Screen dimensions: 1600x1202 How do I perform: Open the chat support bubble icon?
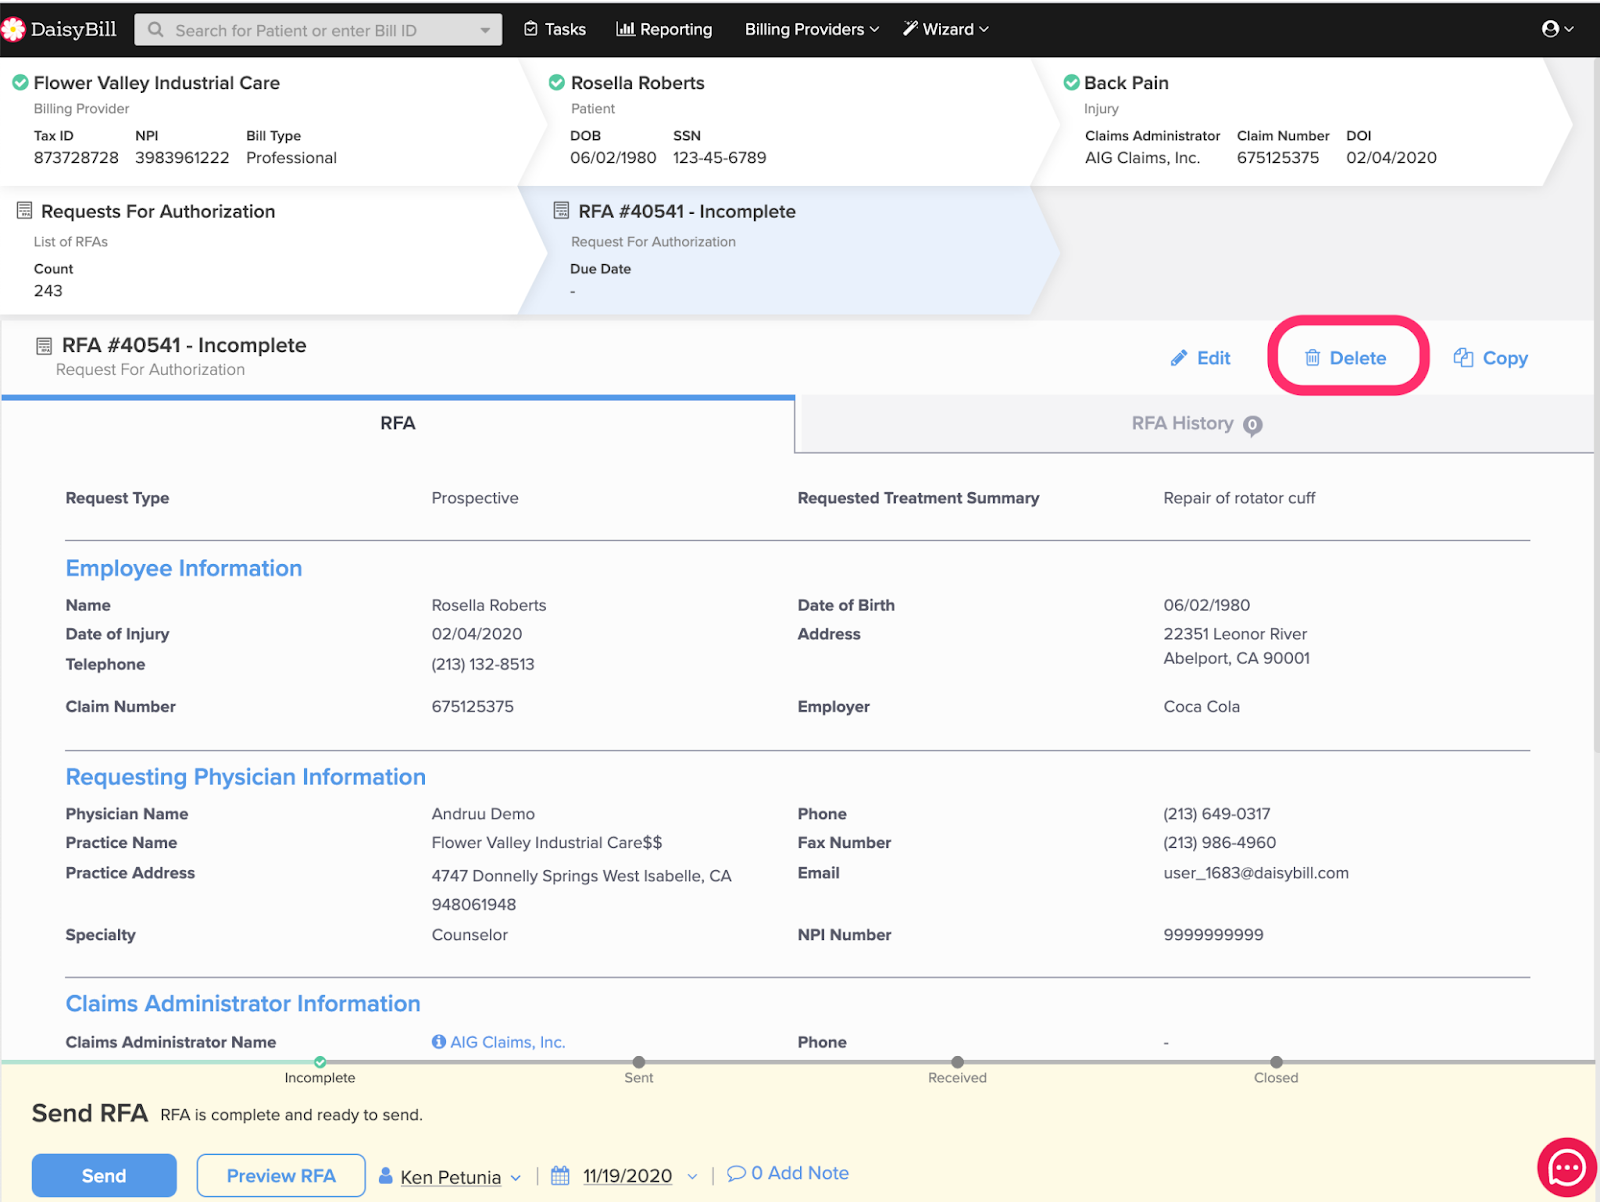(1566, 1167)
